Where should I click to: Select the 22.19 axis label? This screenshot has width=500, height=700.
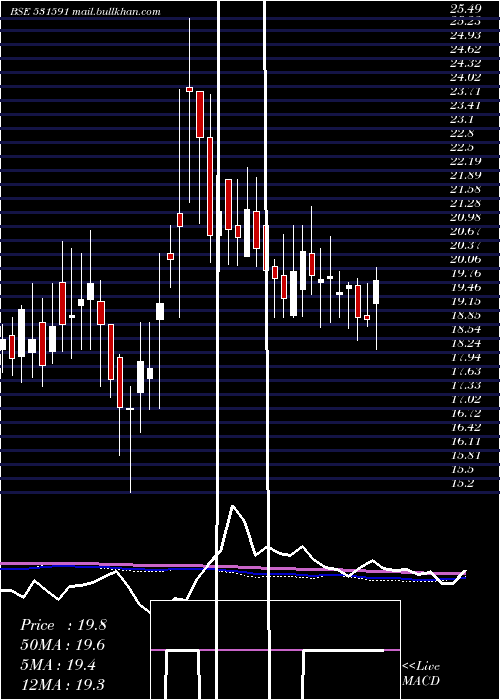point(466,161)
